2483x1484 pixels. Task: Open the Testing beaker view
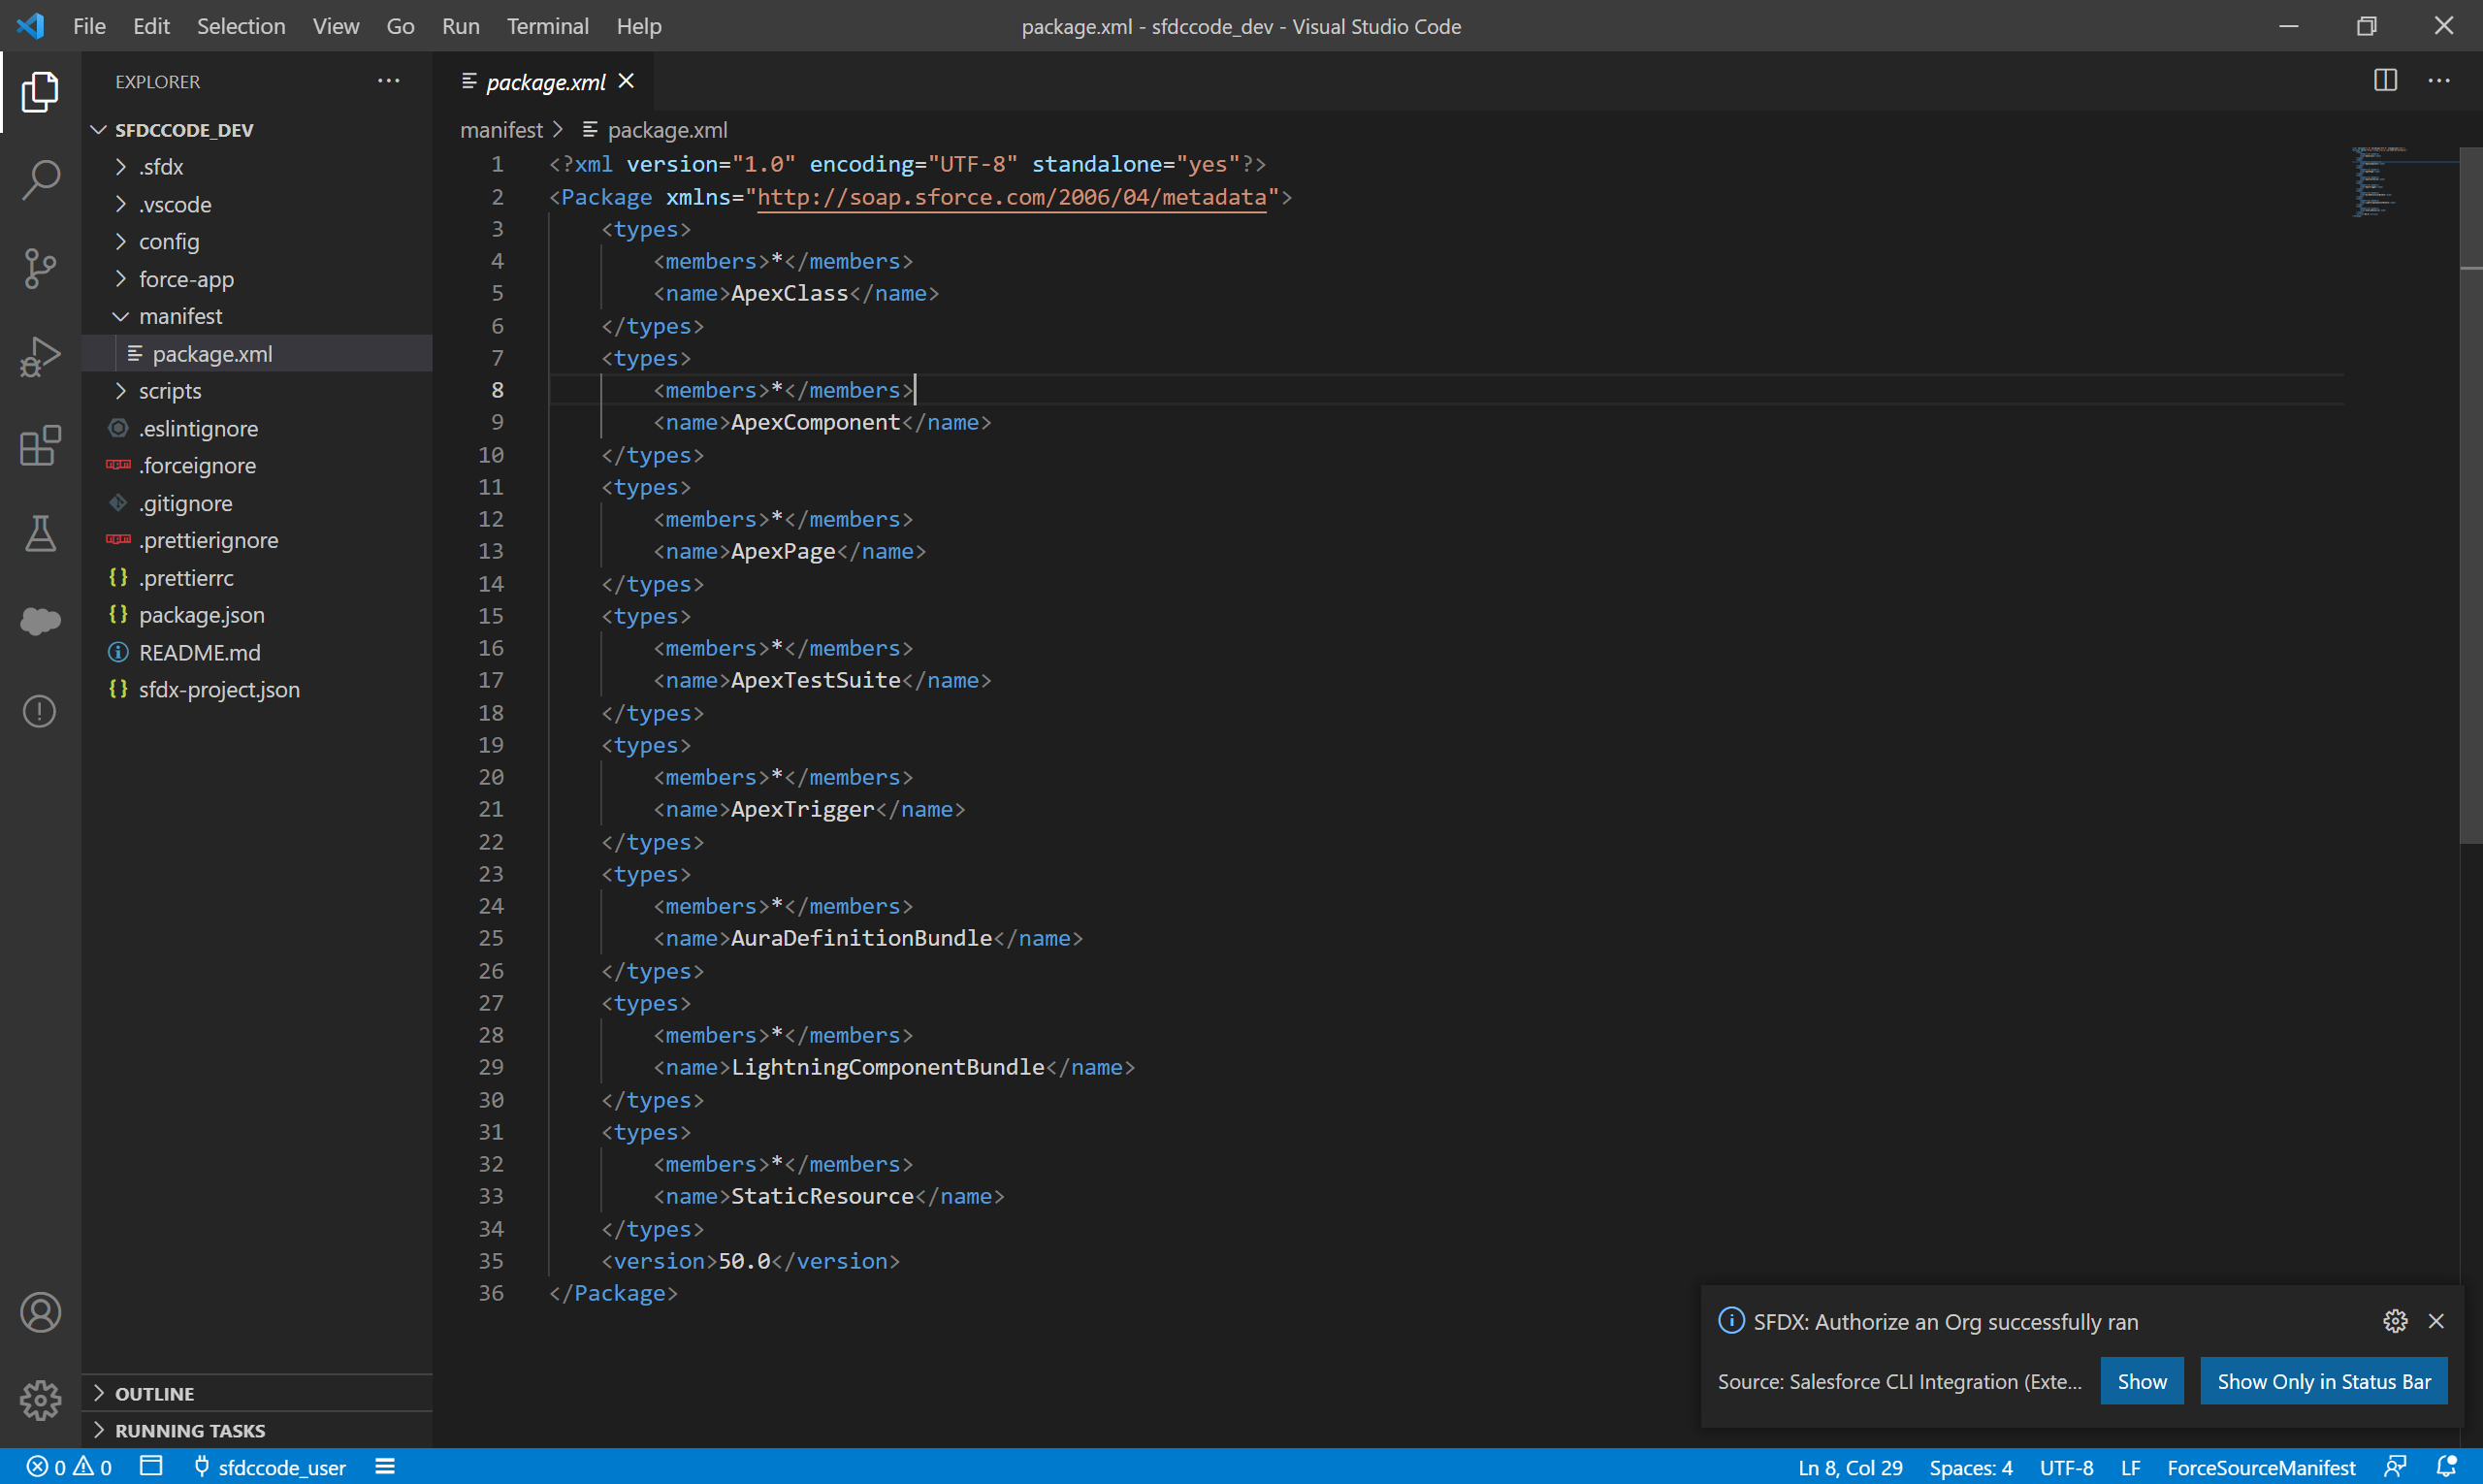tap(40, 534)
